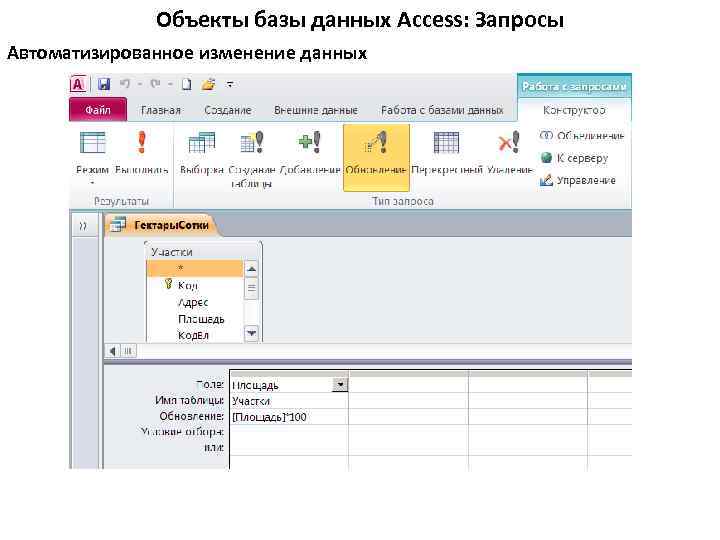Select the Площадь field in Участки table
The height and width of the screenshot is (540, 720).
point(195,319)
